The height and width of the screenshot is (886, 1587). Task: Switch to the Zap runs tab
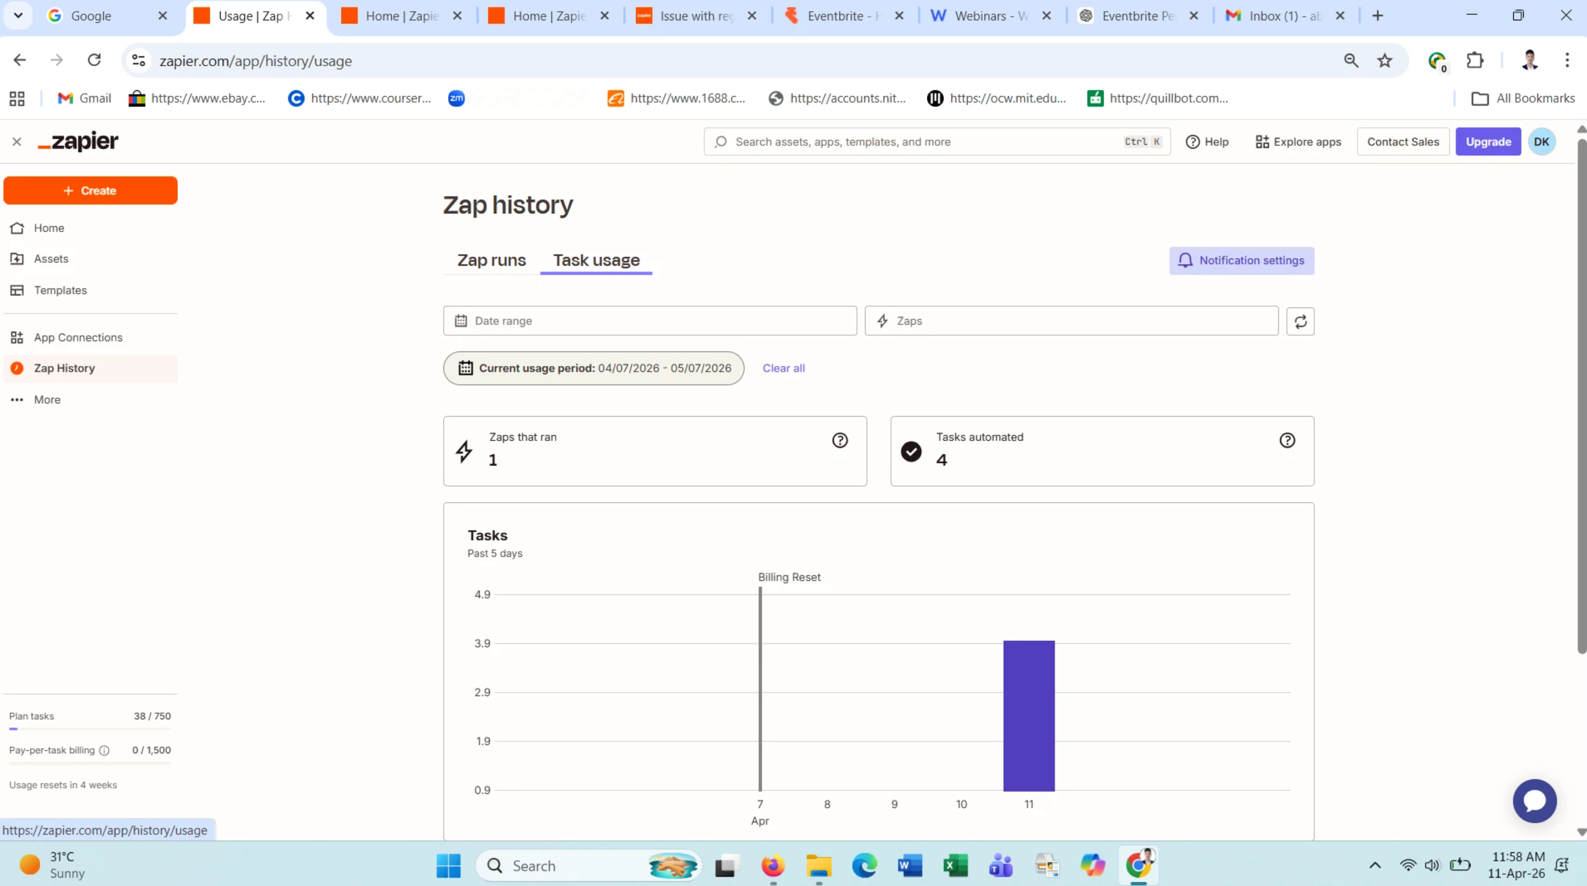(491, 260)
